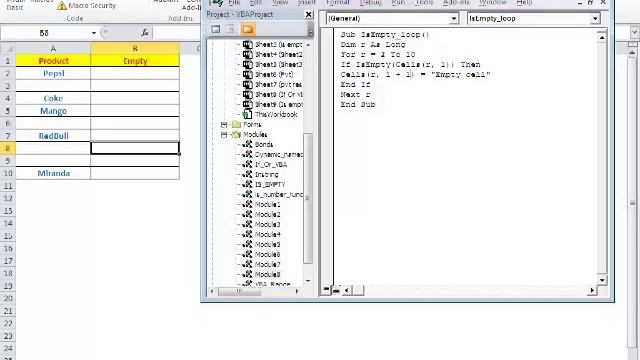Image resolution: width=640 pixels, height=360 pixels.
Task: Select column A header in Excel
Action: point(53,49)
